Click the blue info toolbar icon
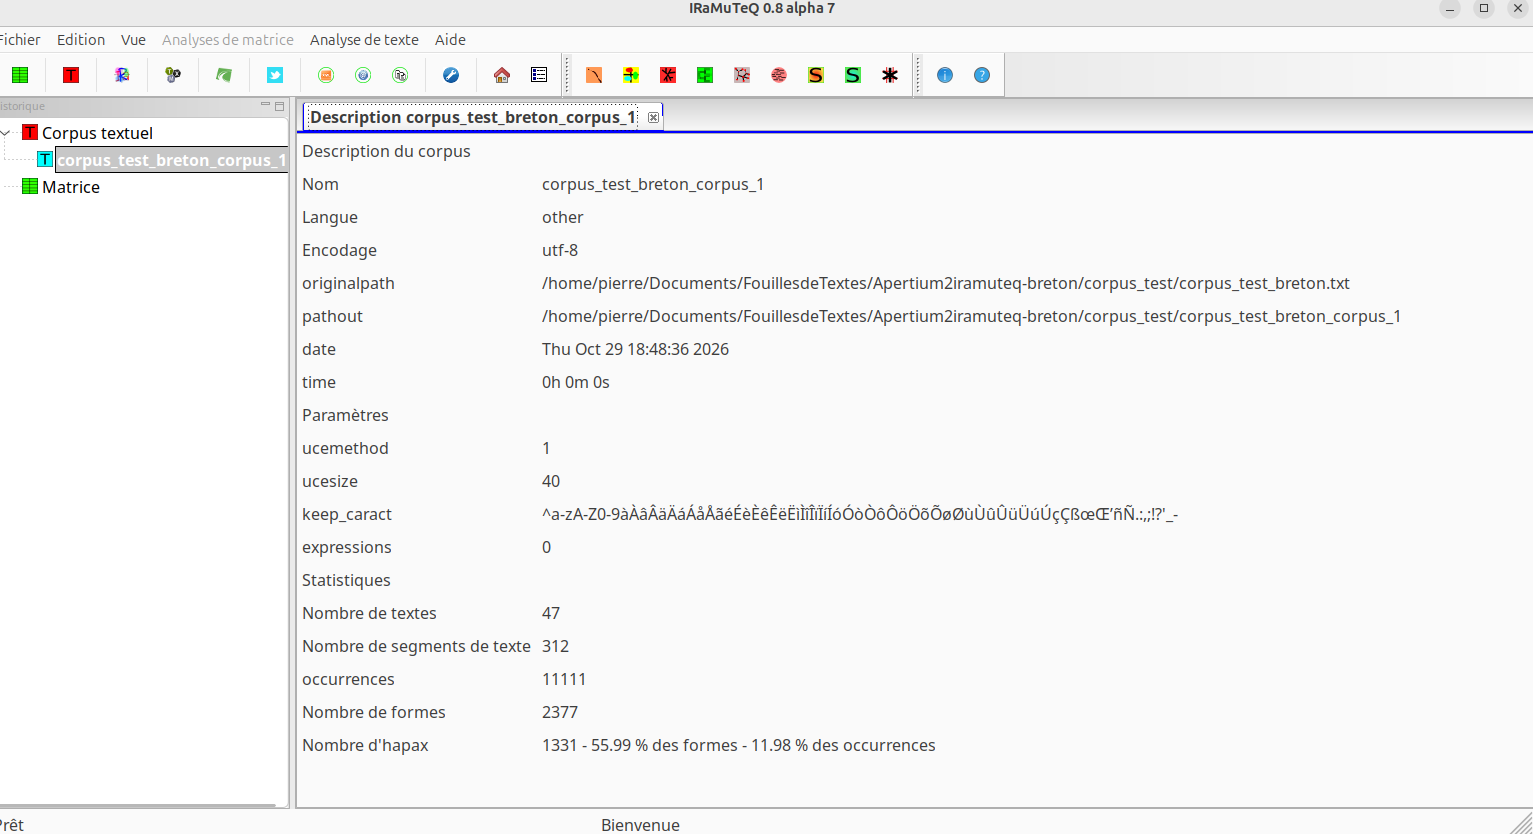The width and height of the screenshot is (1533, 834). [945, 75]
